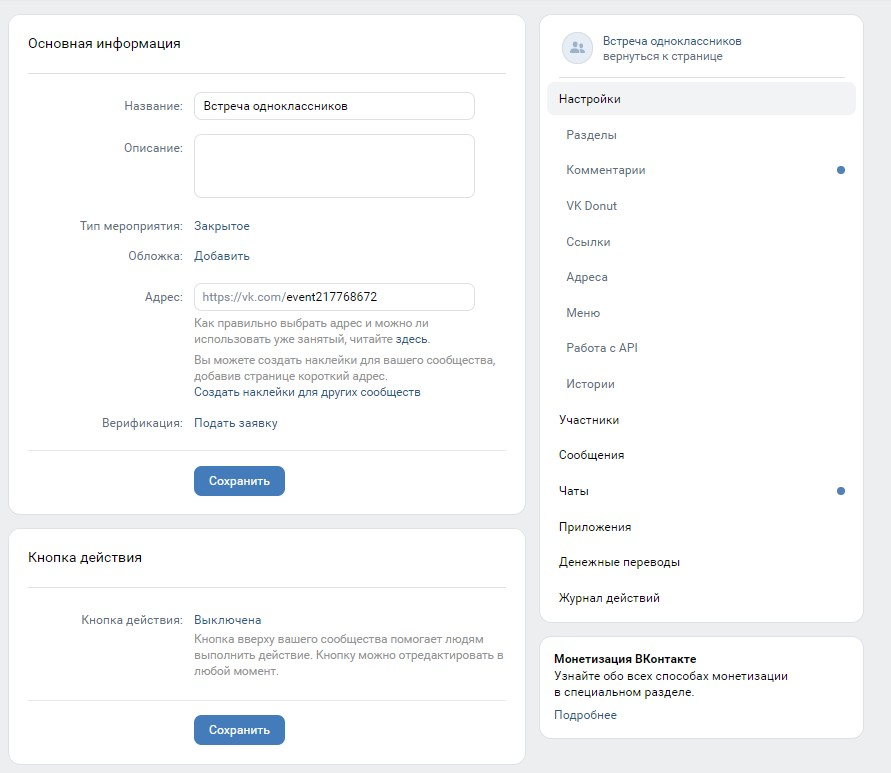The image size is (891, 773).
Task: Save the main information with Сохранить
Action: [x=239, y=481]
